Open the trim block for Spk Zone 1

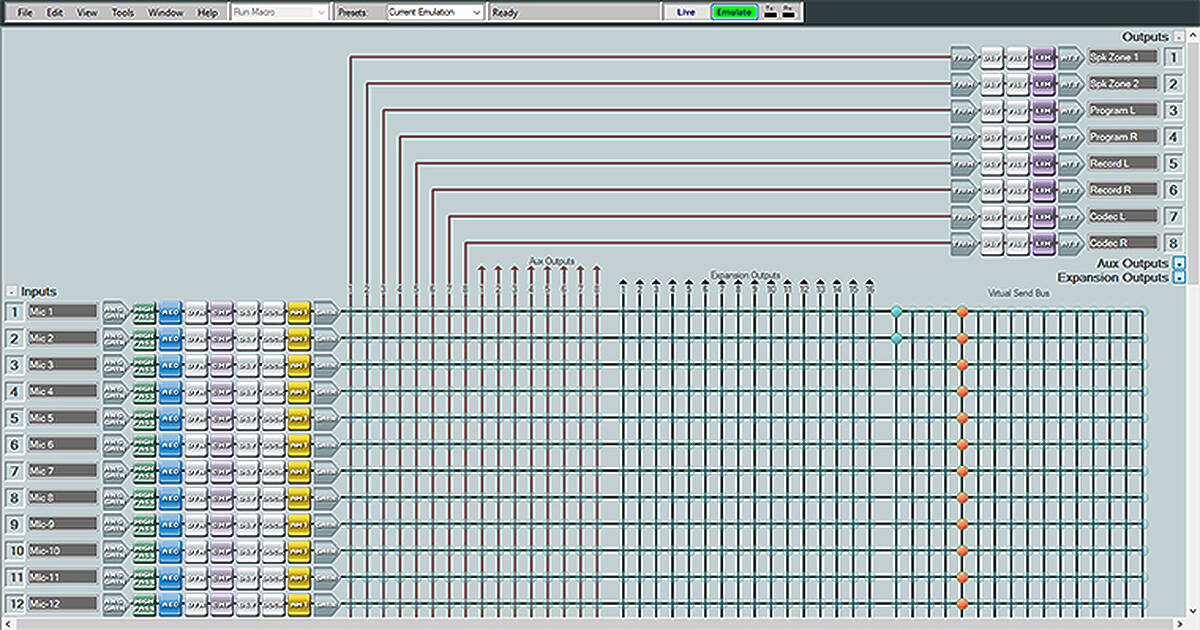click(964, 56)
